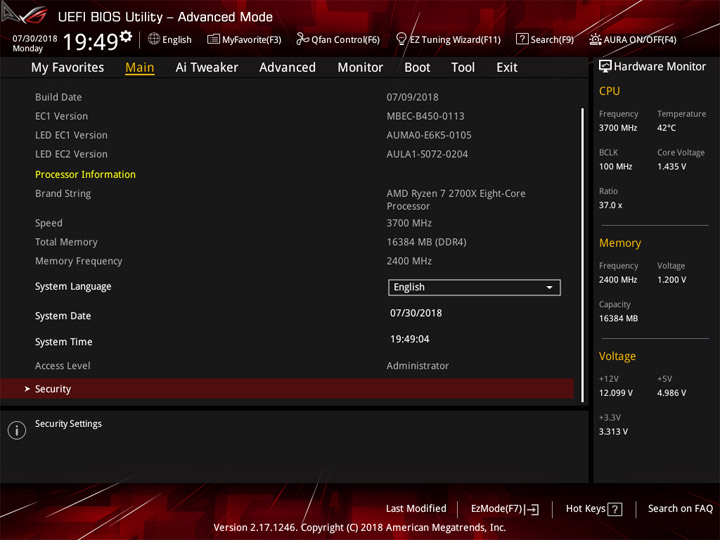Viewport: 720px width, 540px height.
Task: Click +5V 4.986 V reading
Action: point(671,393)
